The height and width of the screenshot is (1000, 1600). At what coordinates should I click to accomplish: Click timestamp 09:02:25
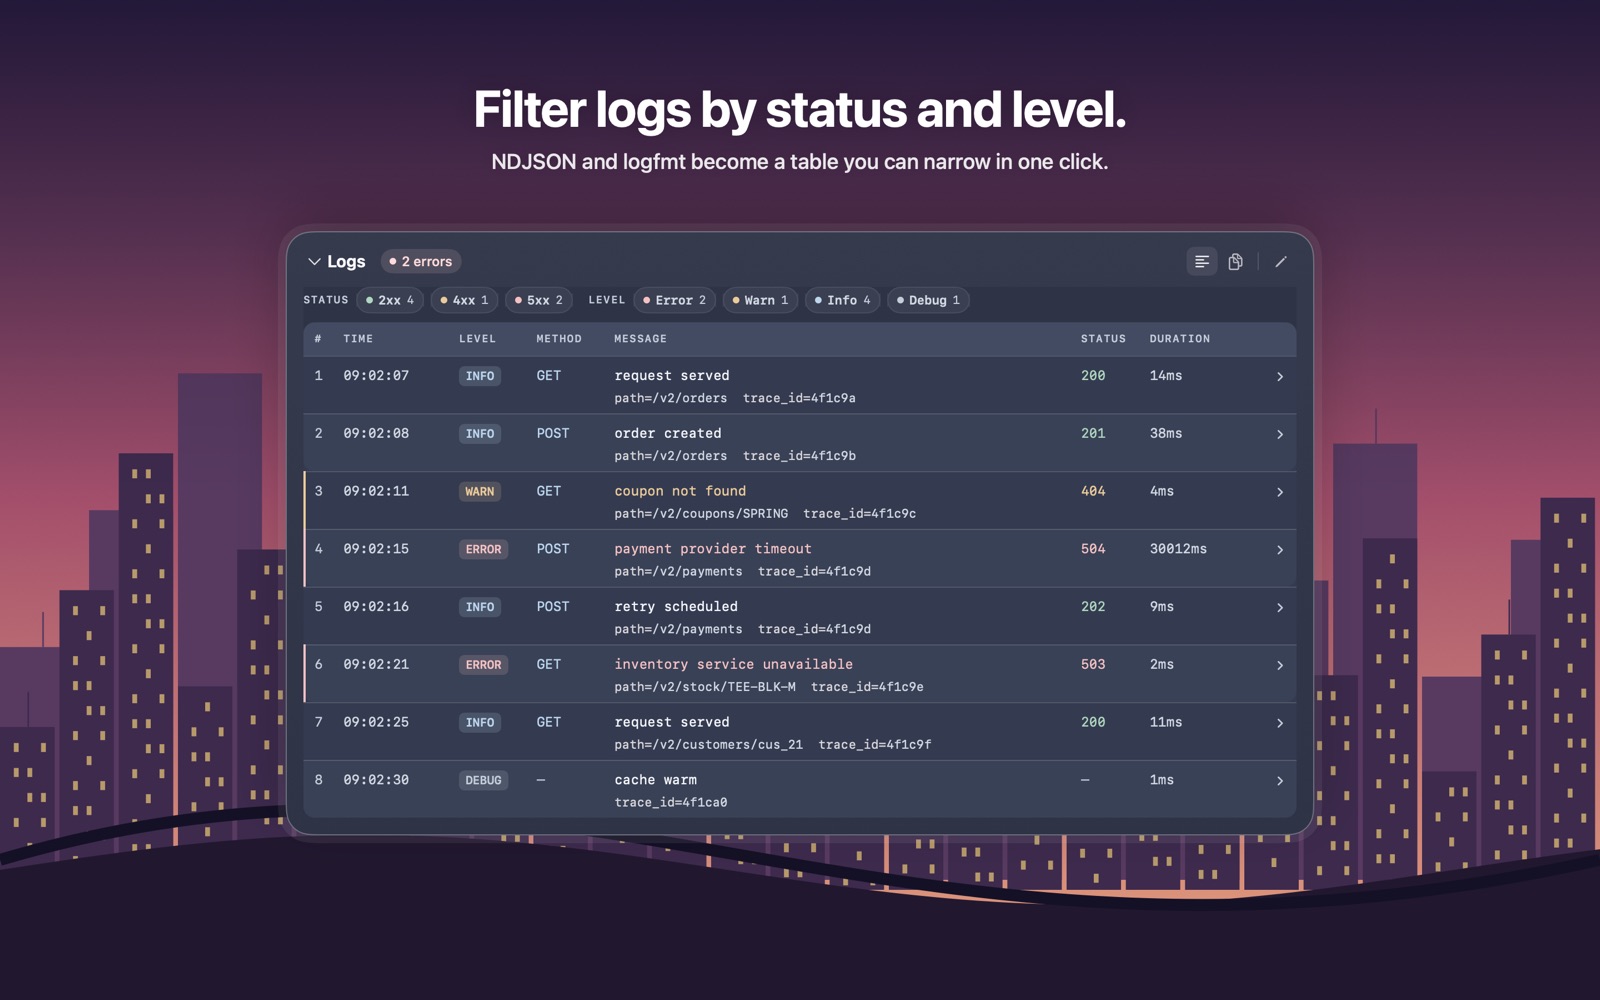point(376,722)
